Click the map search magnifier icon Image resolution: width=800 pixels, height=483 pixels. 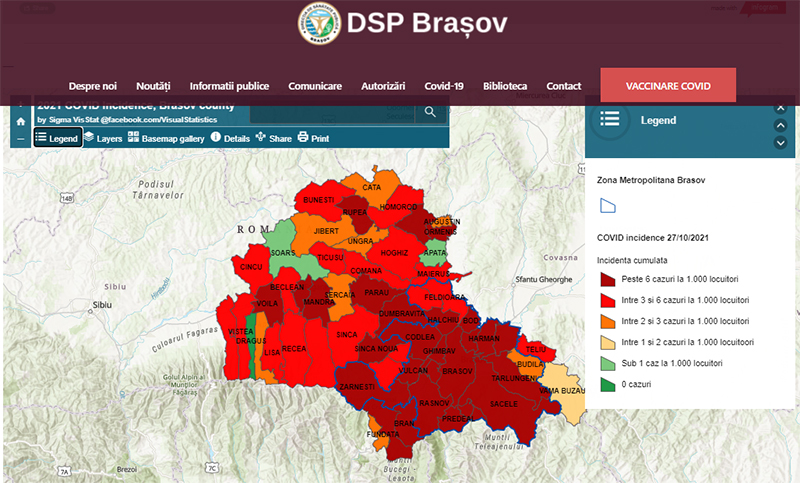pos(430,112)
